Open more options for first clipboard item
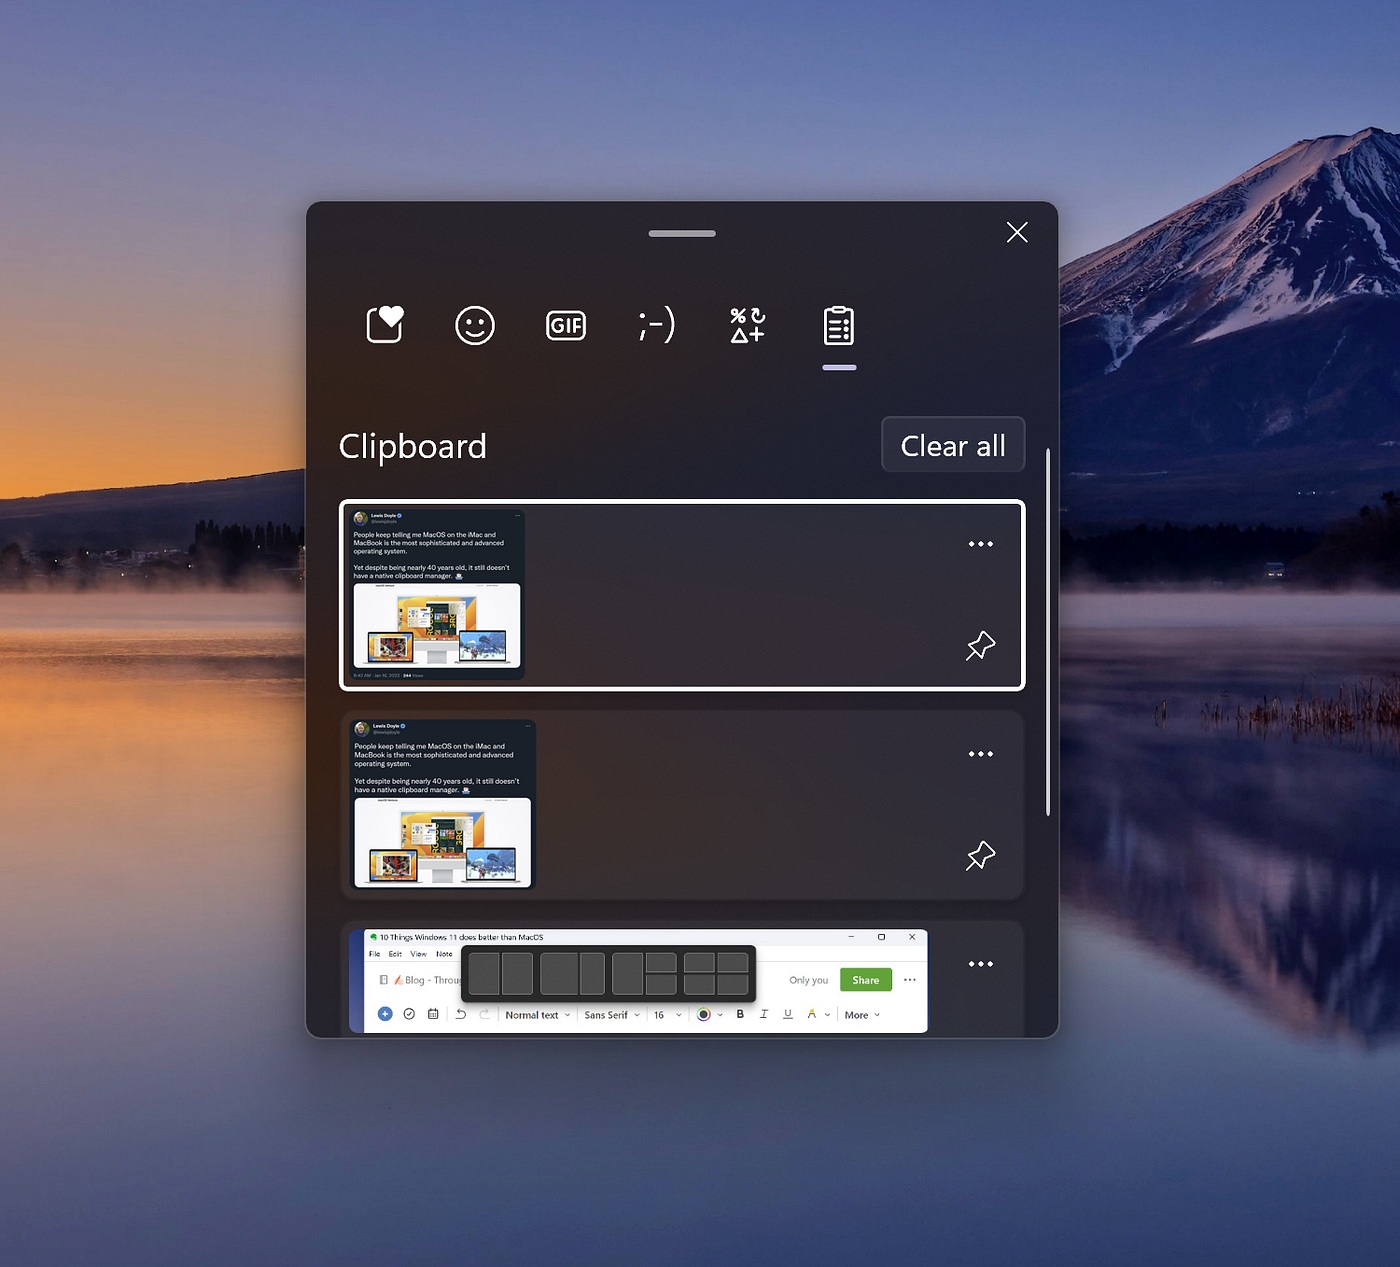 (x=981, y=544)
